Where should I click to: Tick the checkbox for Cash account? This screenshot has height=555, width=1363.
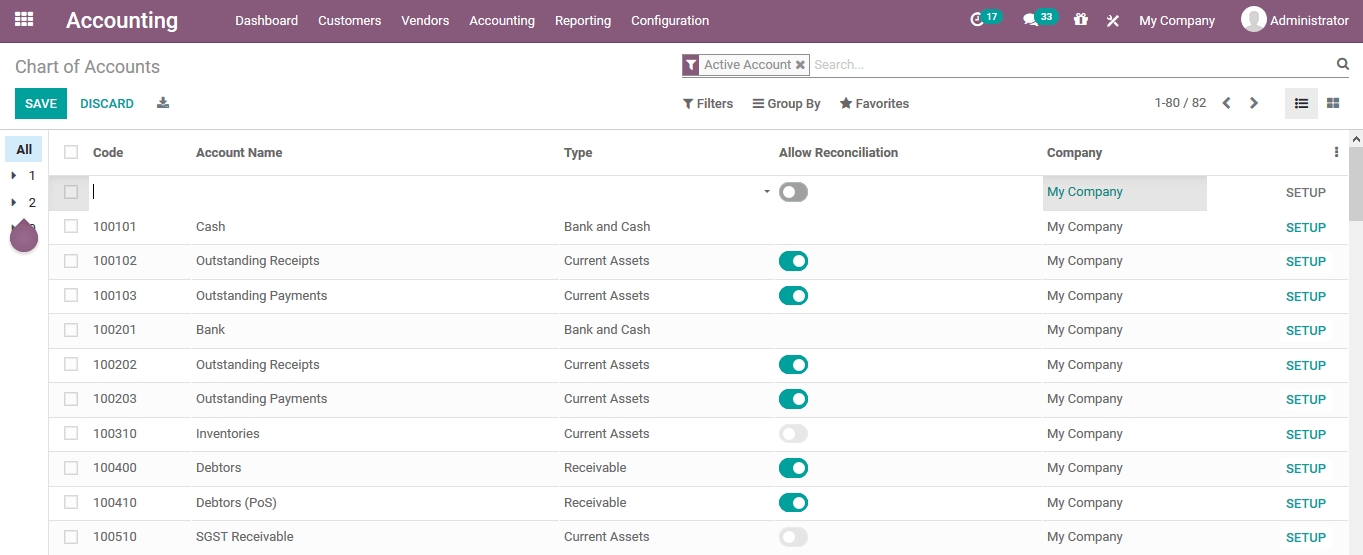(x=71, y=227)
